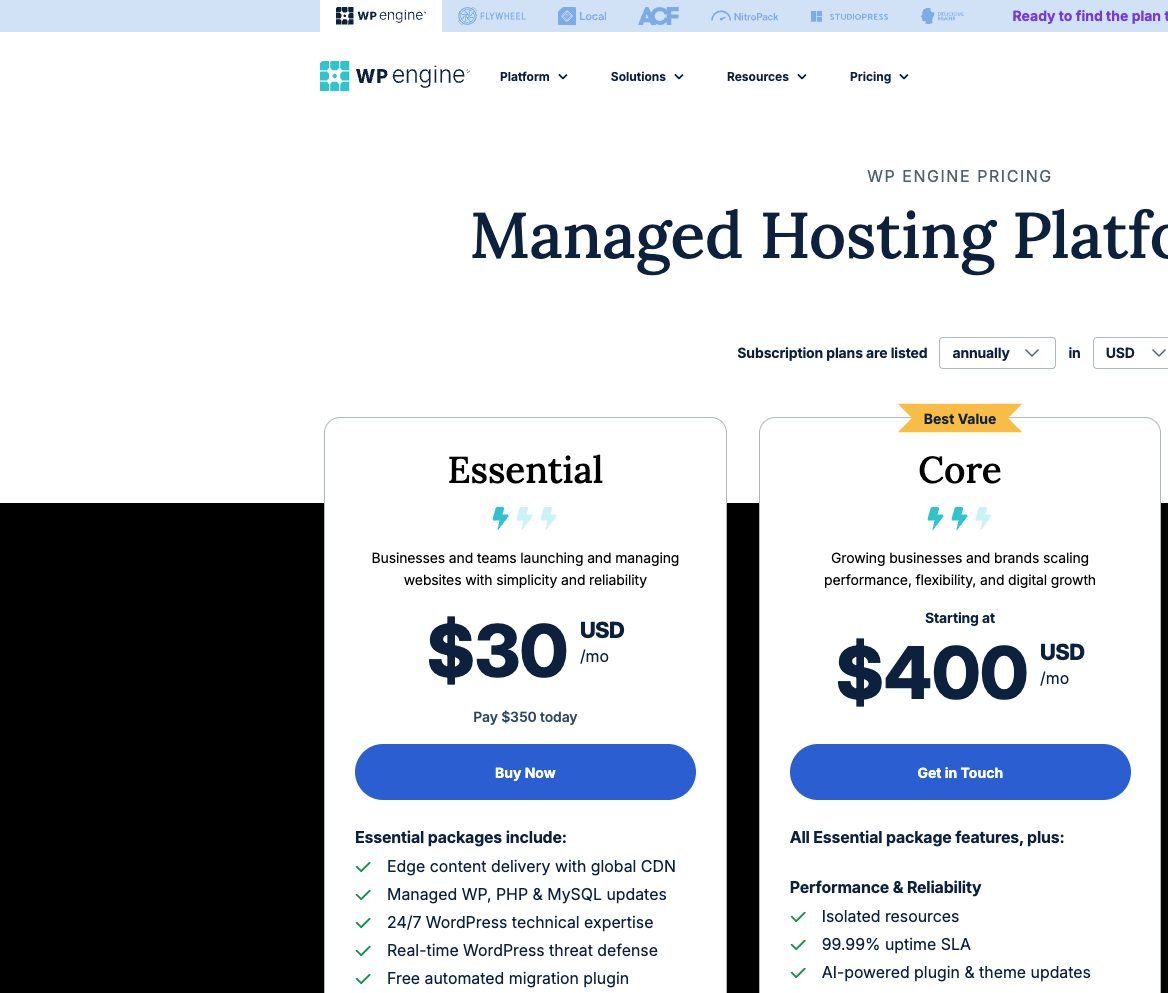Click the Core plan lightning bolt rating
This screenshot has width=1168, height=993.
[x=959, y=517]
